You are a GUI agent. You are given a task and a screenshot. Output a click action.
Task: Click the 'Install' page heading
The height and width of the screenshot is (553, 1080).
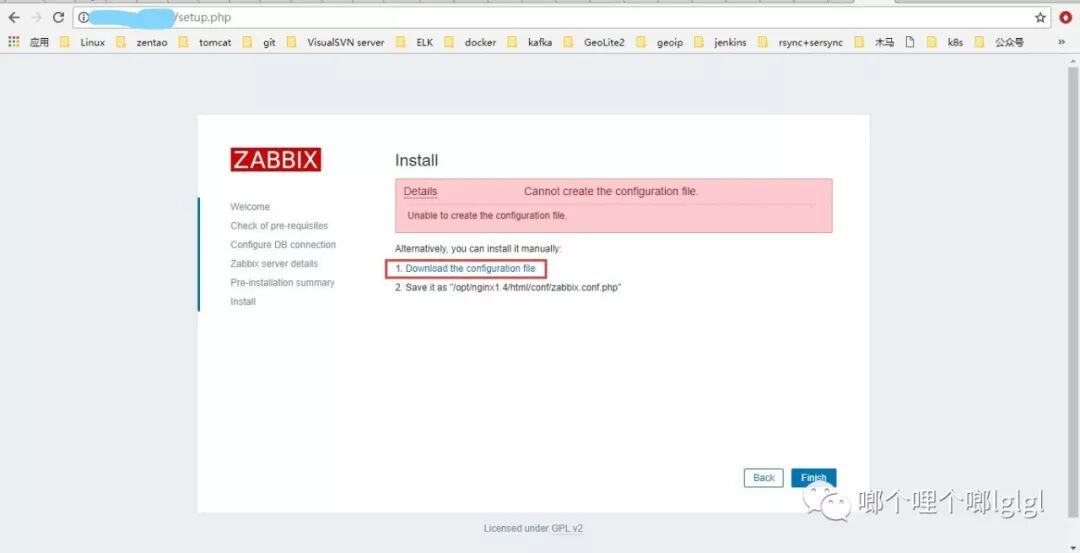coord(417,160)
